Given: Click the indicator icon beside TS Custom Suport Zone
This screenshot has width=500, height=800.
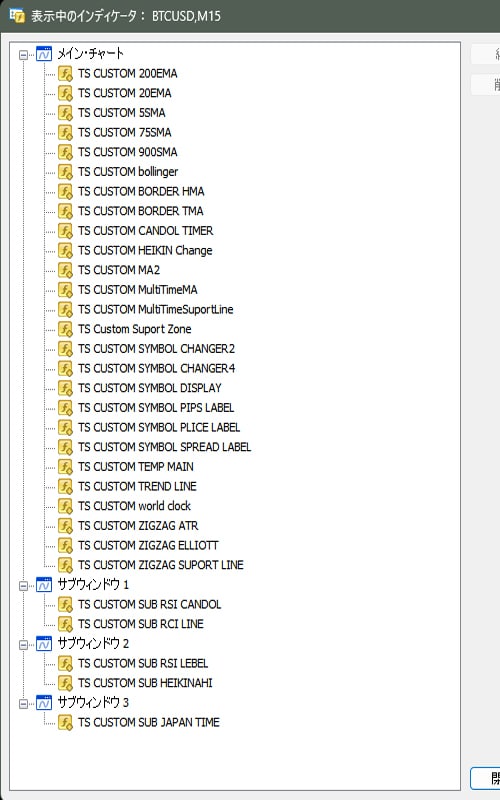Looking at the screenshot, I should click(x=65, y=329).
